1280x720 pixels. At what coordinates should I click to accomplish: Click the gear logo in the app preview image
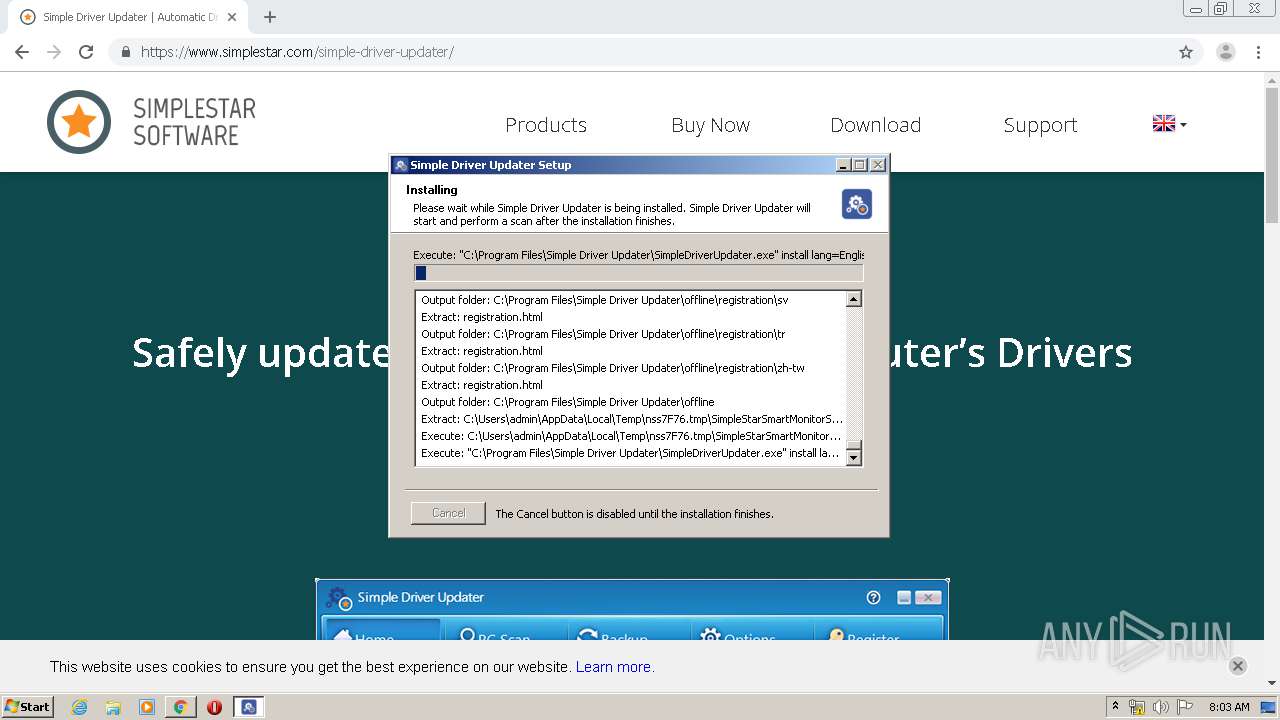click(x=338, y=598)
